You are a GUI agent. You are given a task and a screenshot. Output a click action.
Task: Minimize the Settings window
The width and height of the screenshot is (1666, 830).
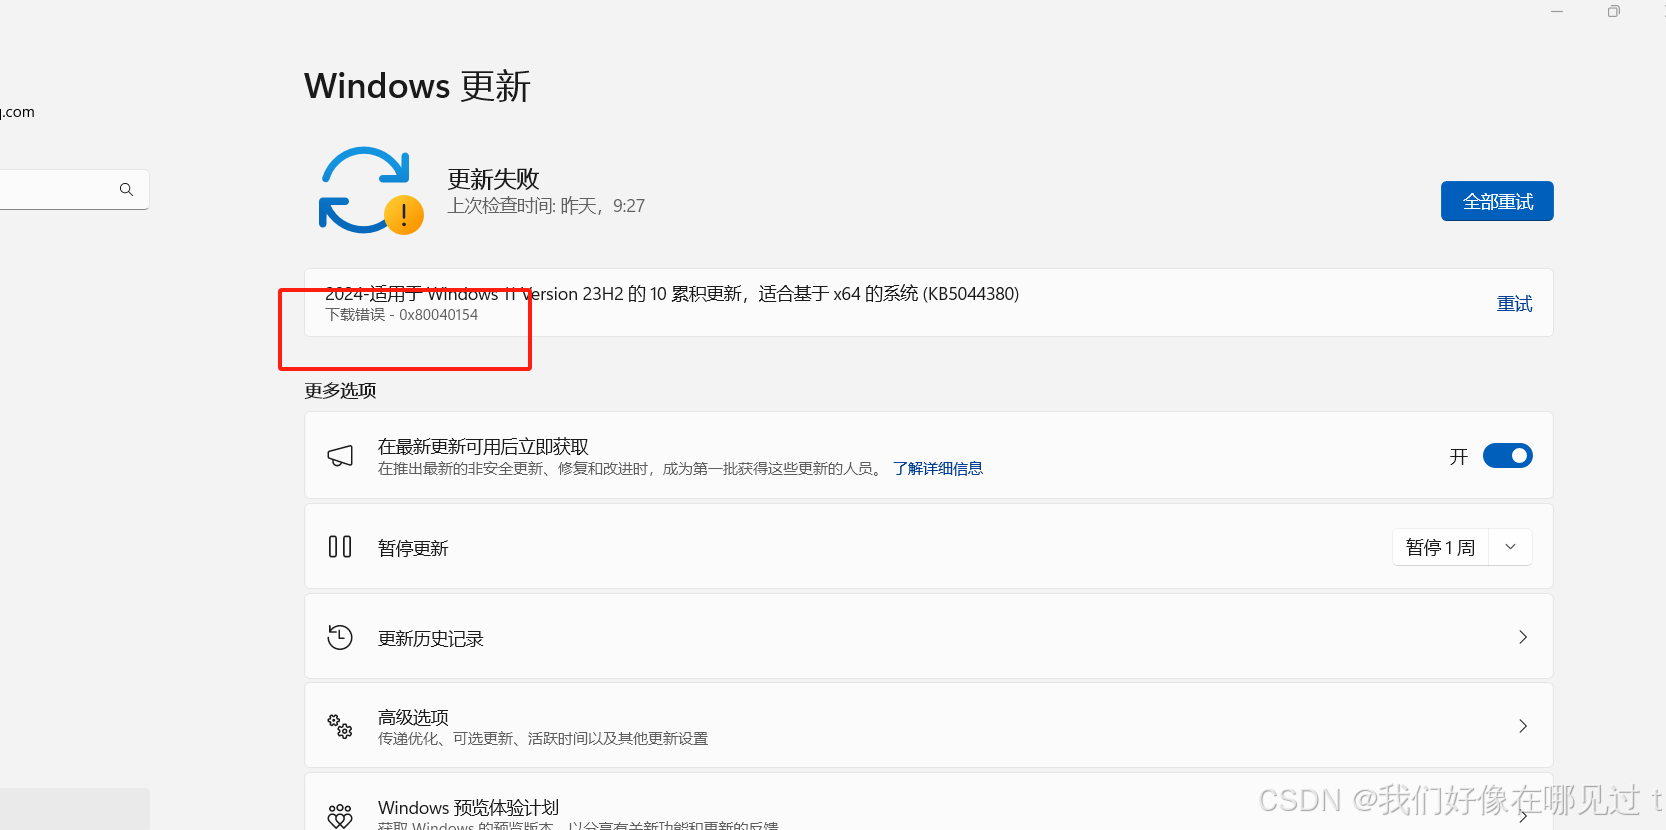pos(1557,12)
